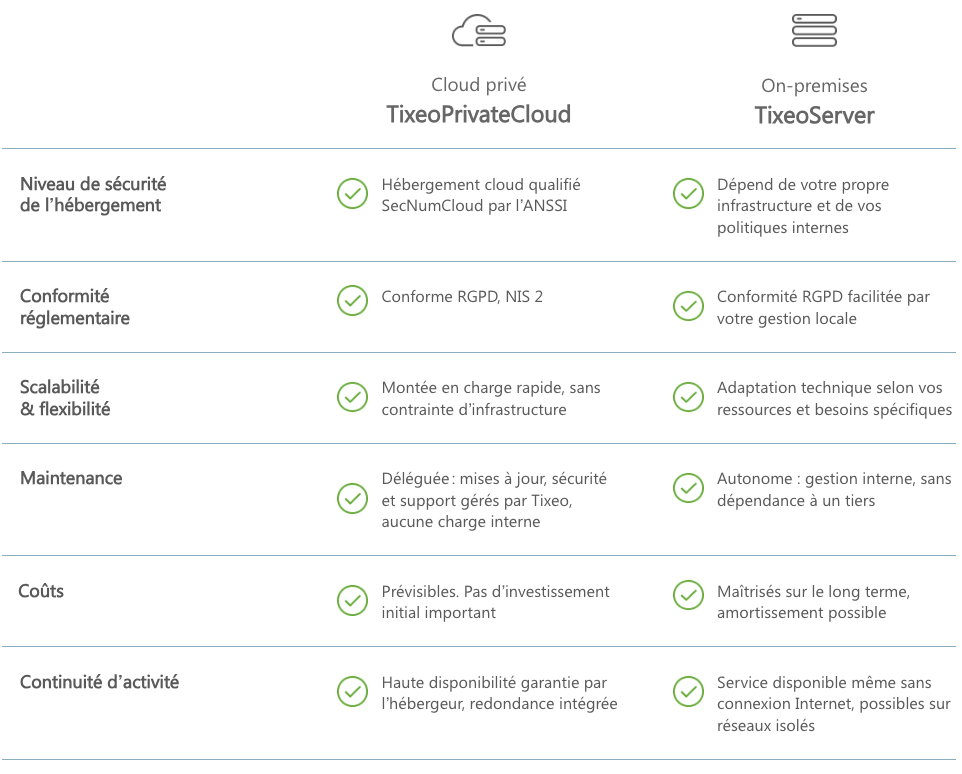Click the TixeoServer column heading
The image size is (962, 774).
(814, 115)
